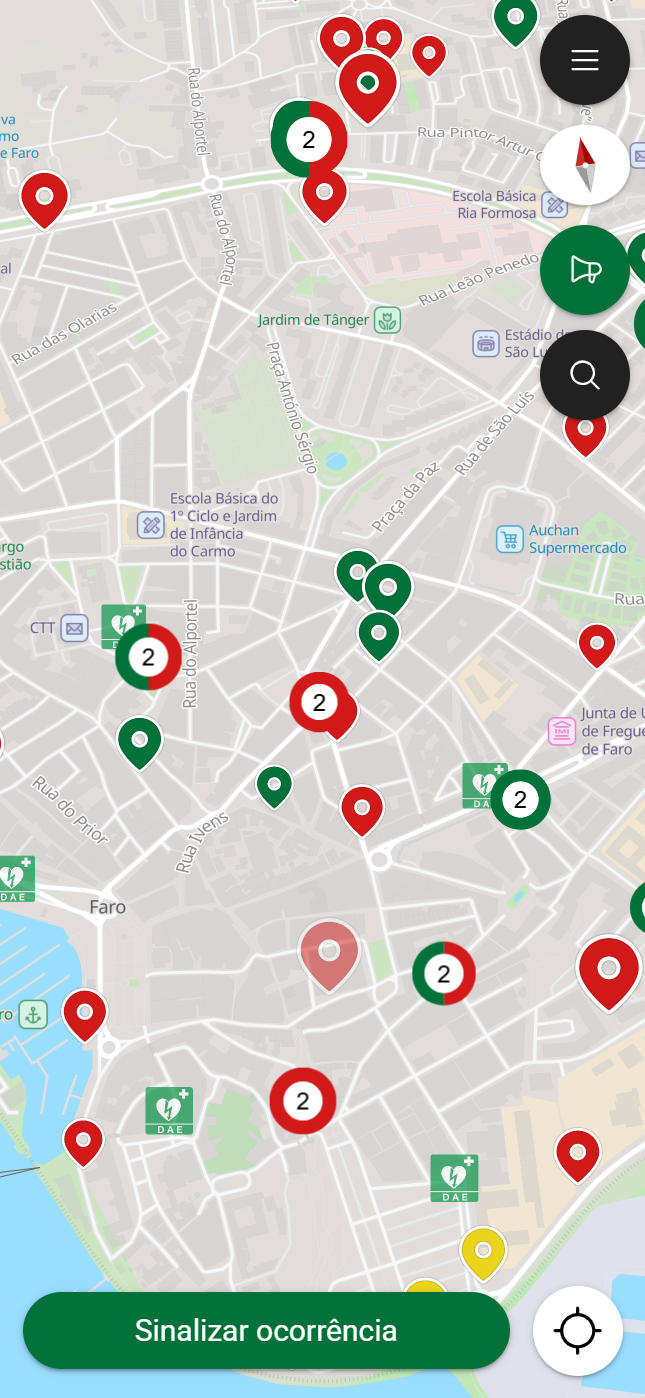Expand the red cluster of 2 near the bottom
This screenshot has width=645, height=1398.
(x=303, y=1101)
